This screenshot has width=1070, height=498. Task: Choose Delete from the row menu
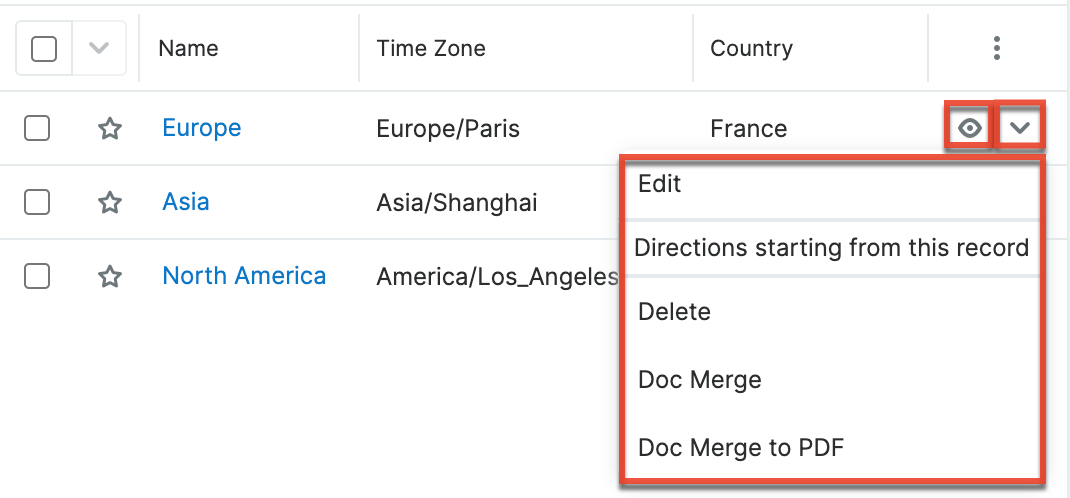tap(675, 312)
